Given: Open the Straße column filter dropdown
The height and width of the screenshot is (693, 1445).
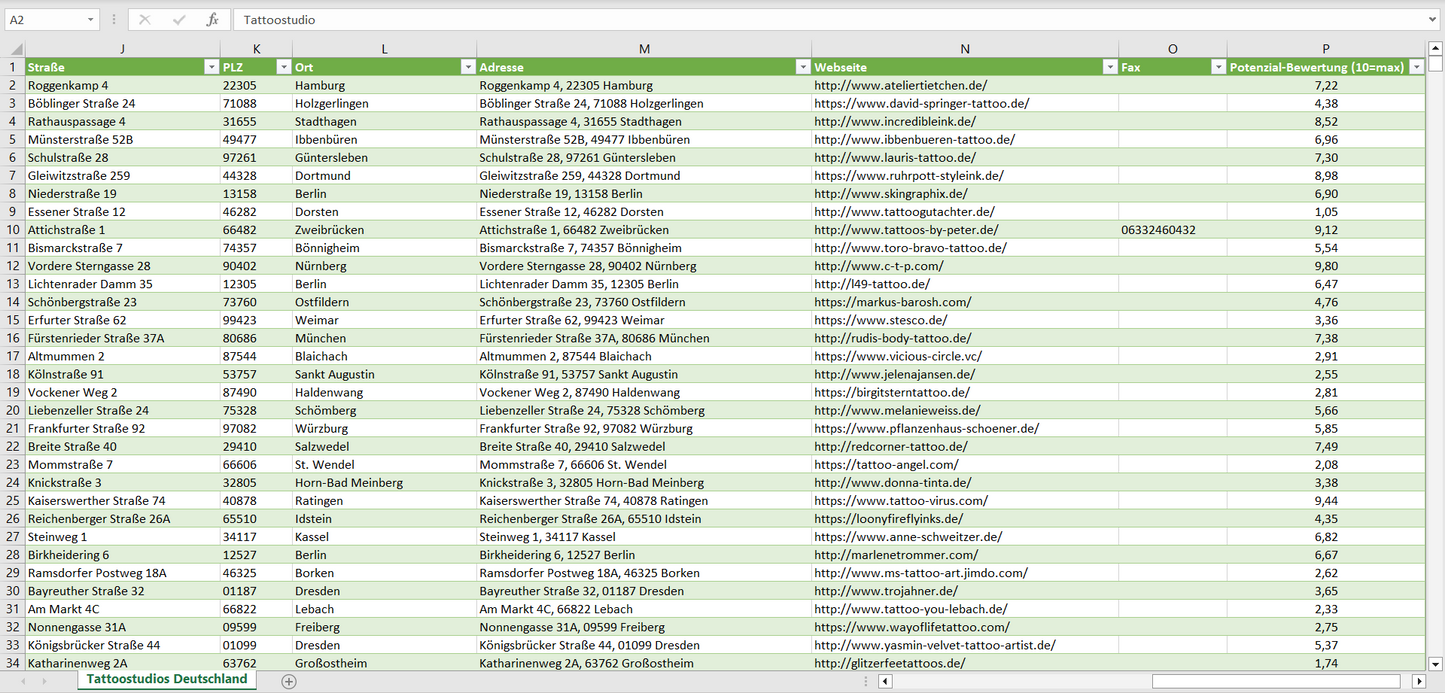Looking at the screenshot, I should (x=210, y=67).
